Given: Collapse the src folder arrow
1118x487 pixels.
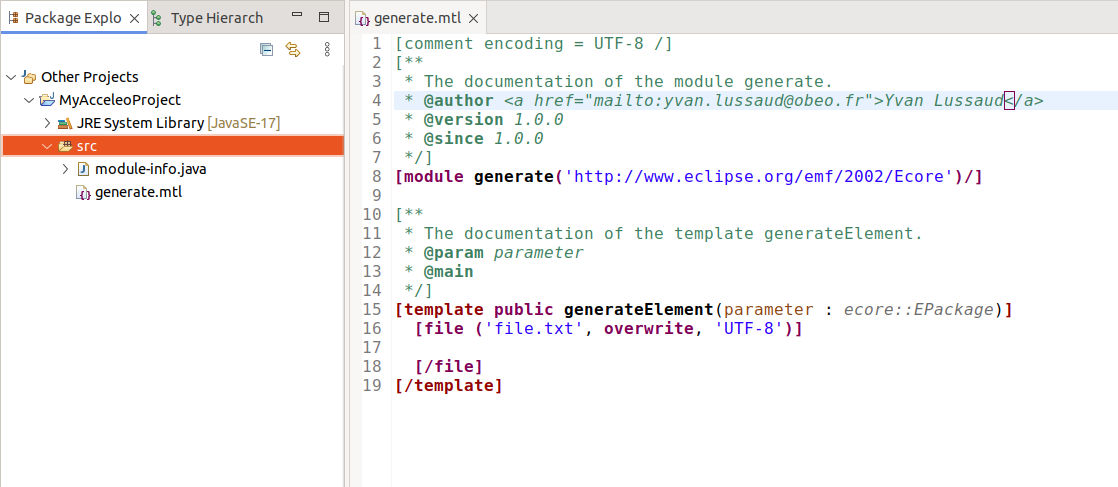Looking at the screenshot, I should tap(47, 146).
